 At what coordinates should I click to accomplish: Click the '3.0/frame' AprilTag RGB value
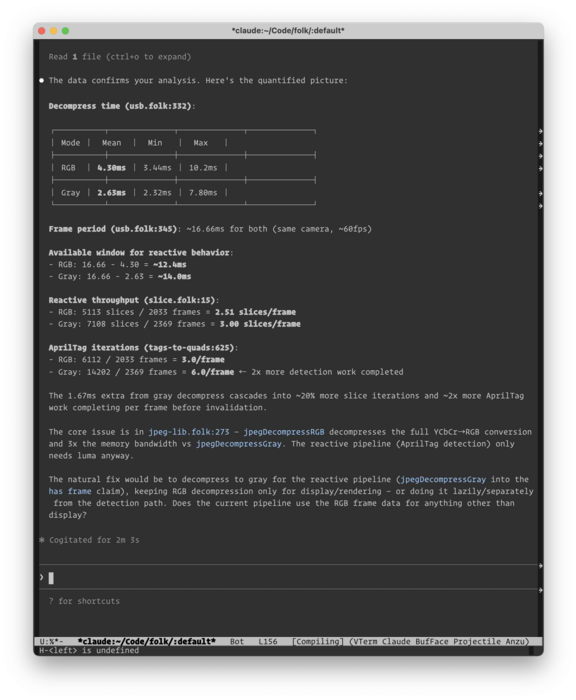click(203, 359)
